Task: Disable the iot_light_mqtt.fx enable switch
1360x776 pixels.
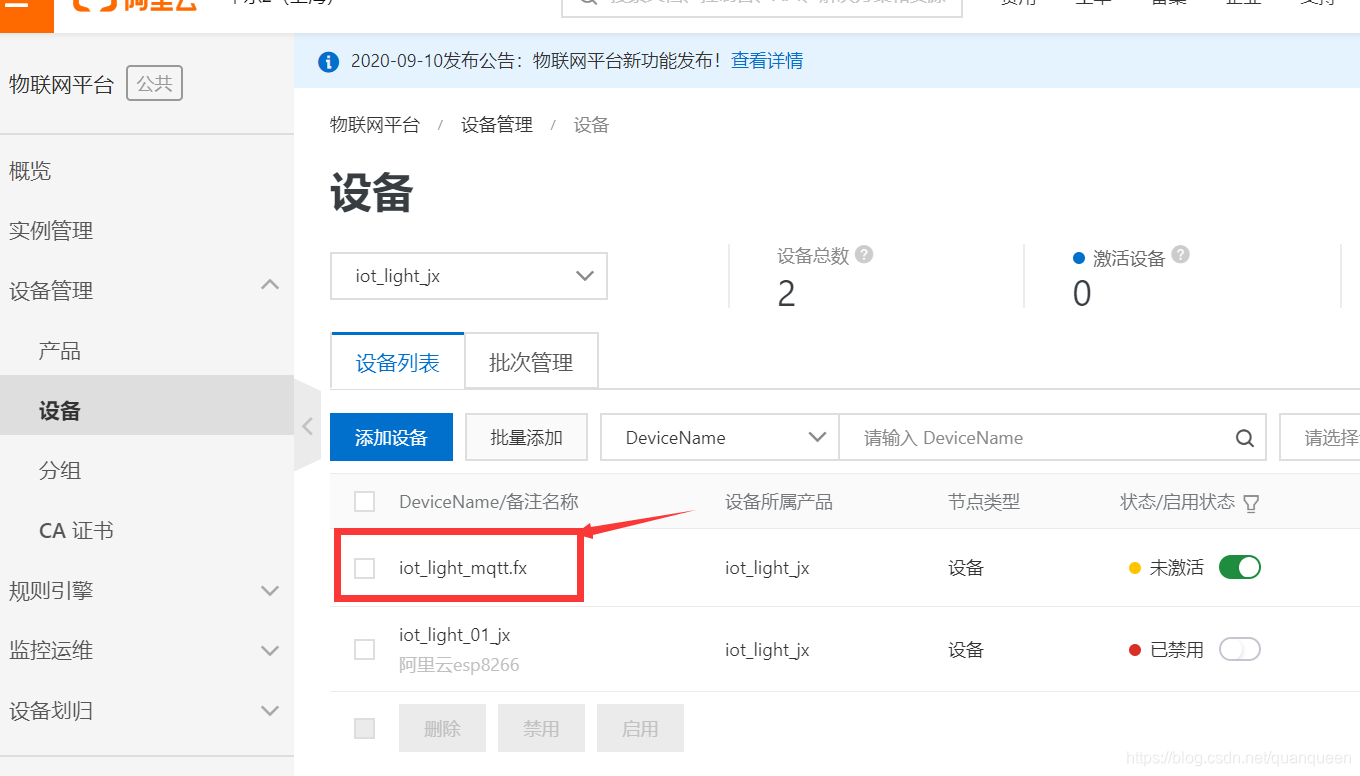Action: [1240, 567]
